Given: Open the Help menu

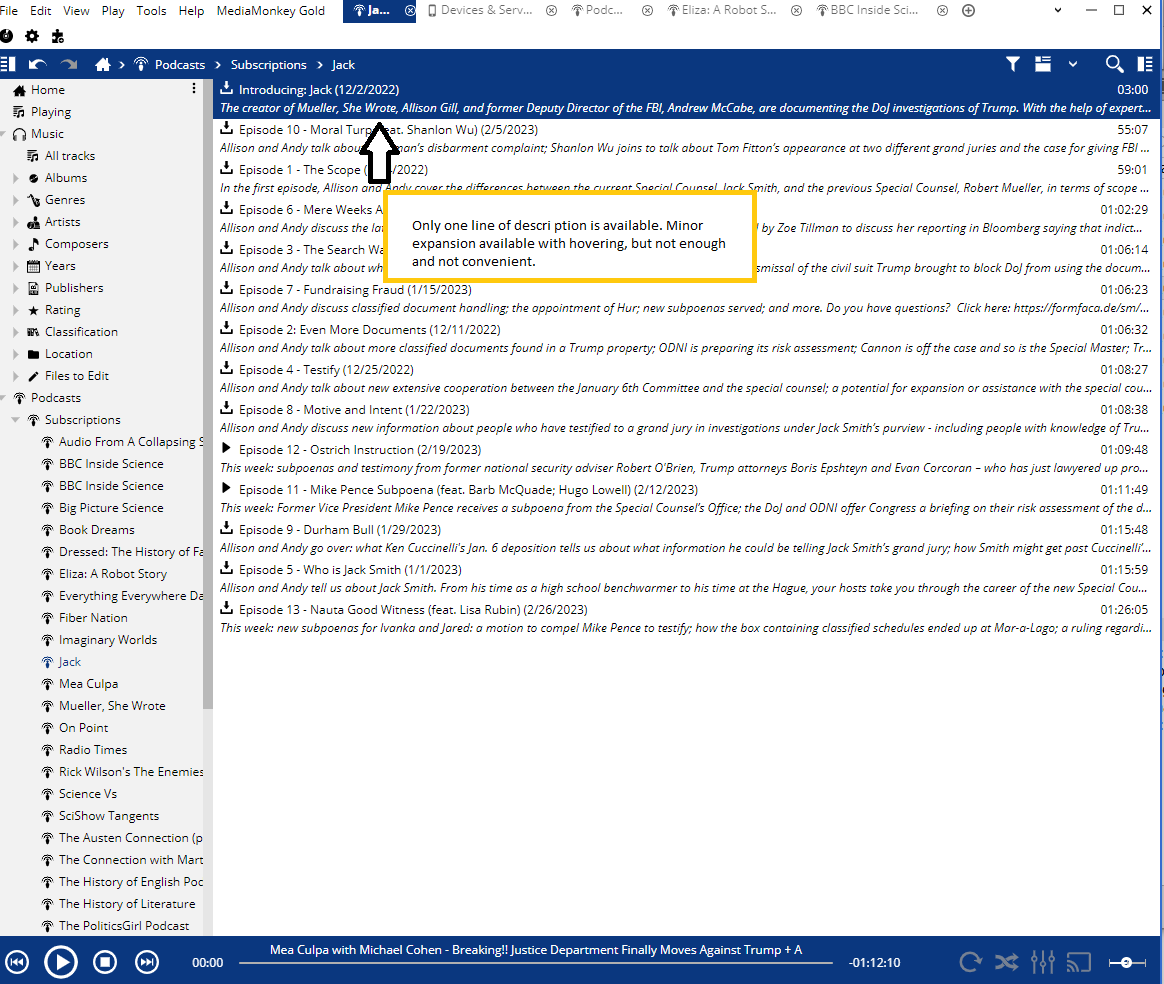Looking at the screenshot, I should [191, 10].
